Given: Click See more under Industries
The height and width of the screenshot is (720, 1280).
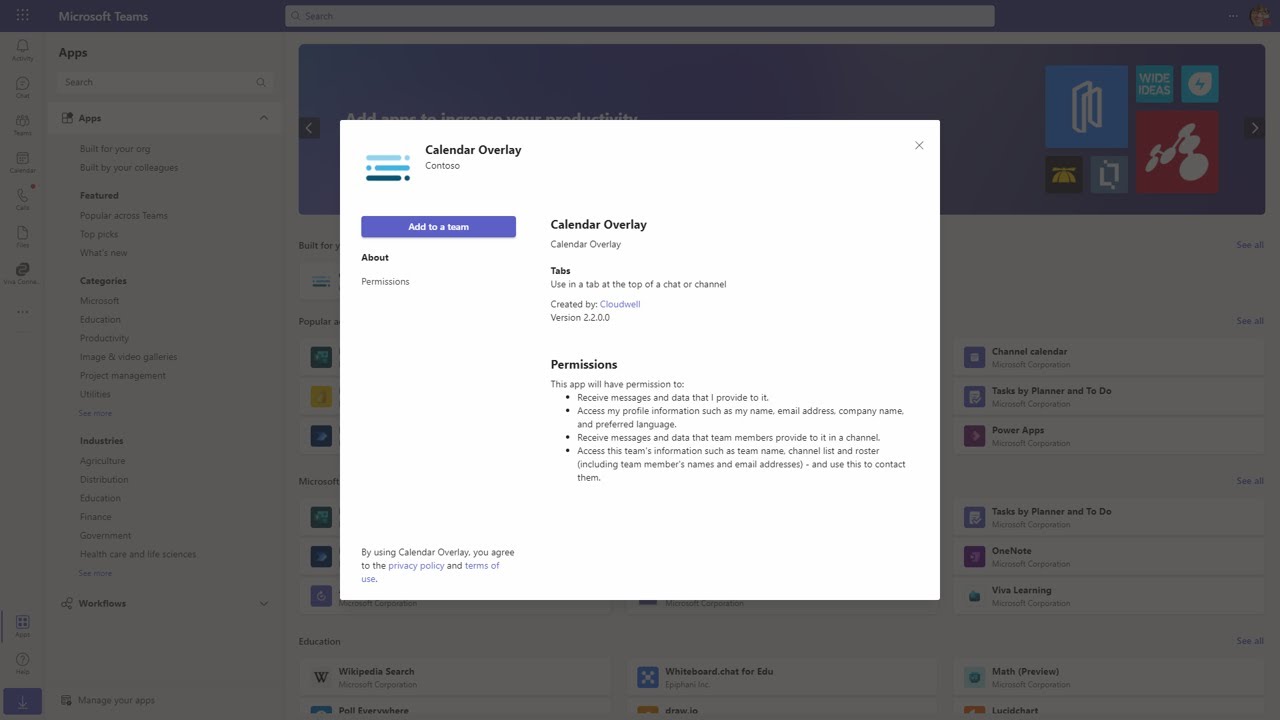Looking at the screenshot, I should pyautogui.click(x=96, y=573).
